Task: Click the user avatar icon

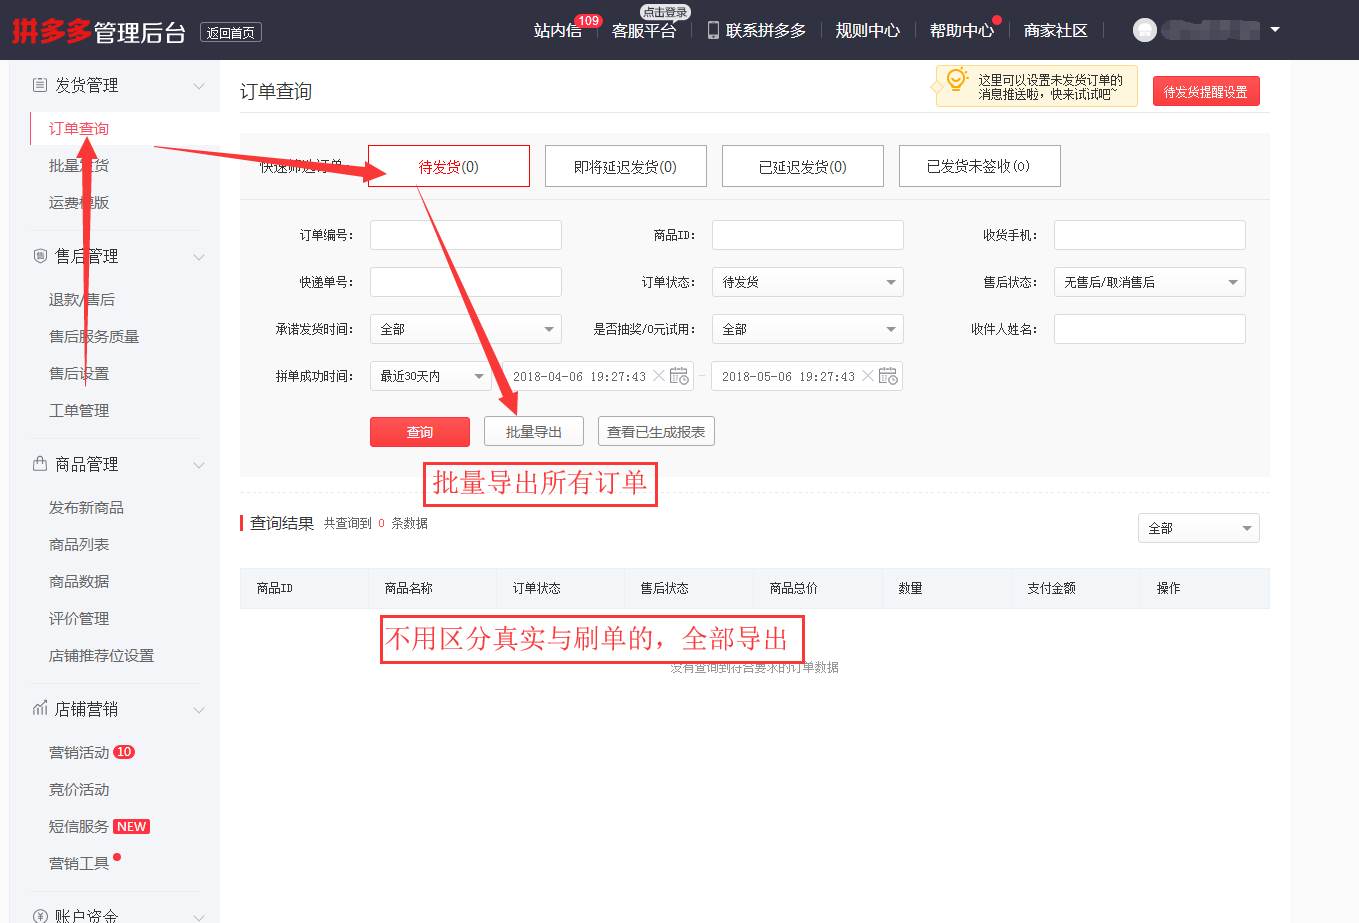Action: [1145, 30]
